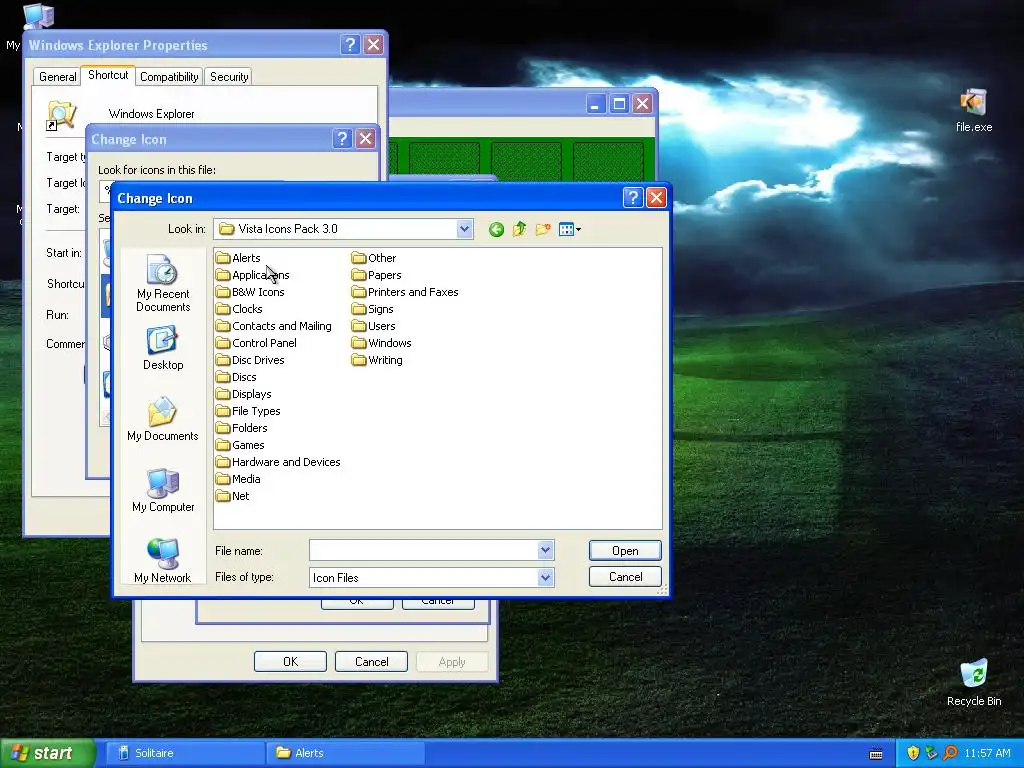Click OK in the bottom properties dialog

(x=291, y=662)
